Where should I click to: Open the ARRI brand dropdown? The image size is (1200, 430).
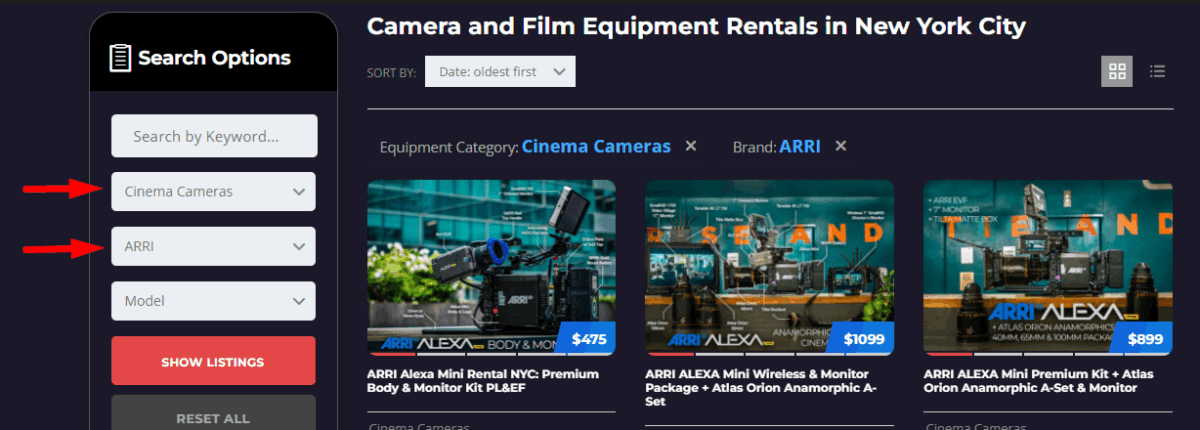point(213,246)
